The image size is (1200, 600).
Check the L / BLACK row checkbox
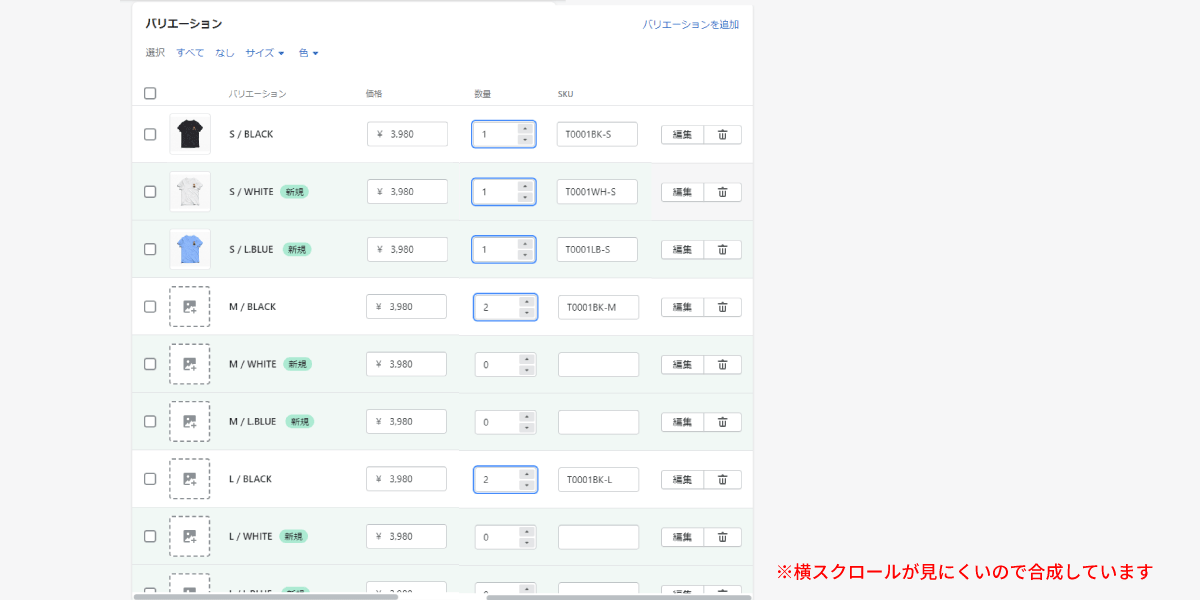point(150,479)
